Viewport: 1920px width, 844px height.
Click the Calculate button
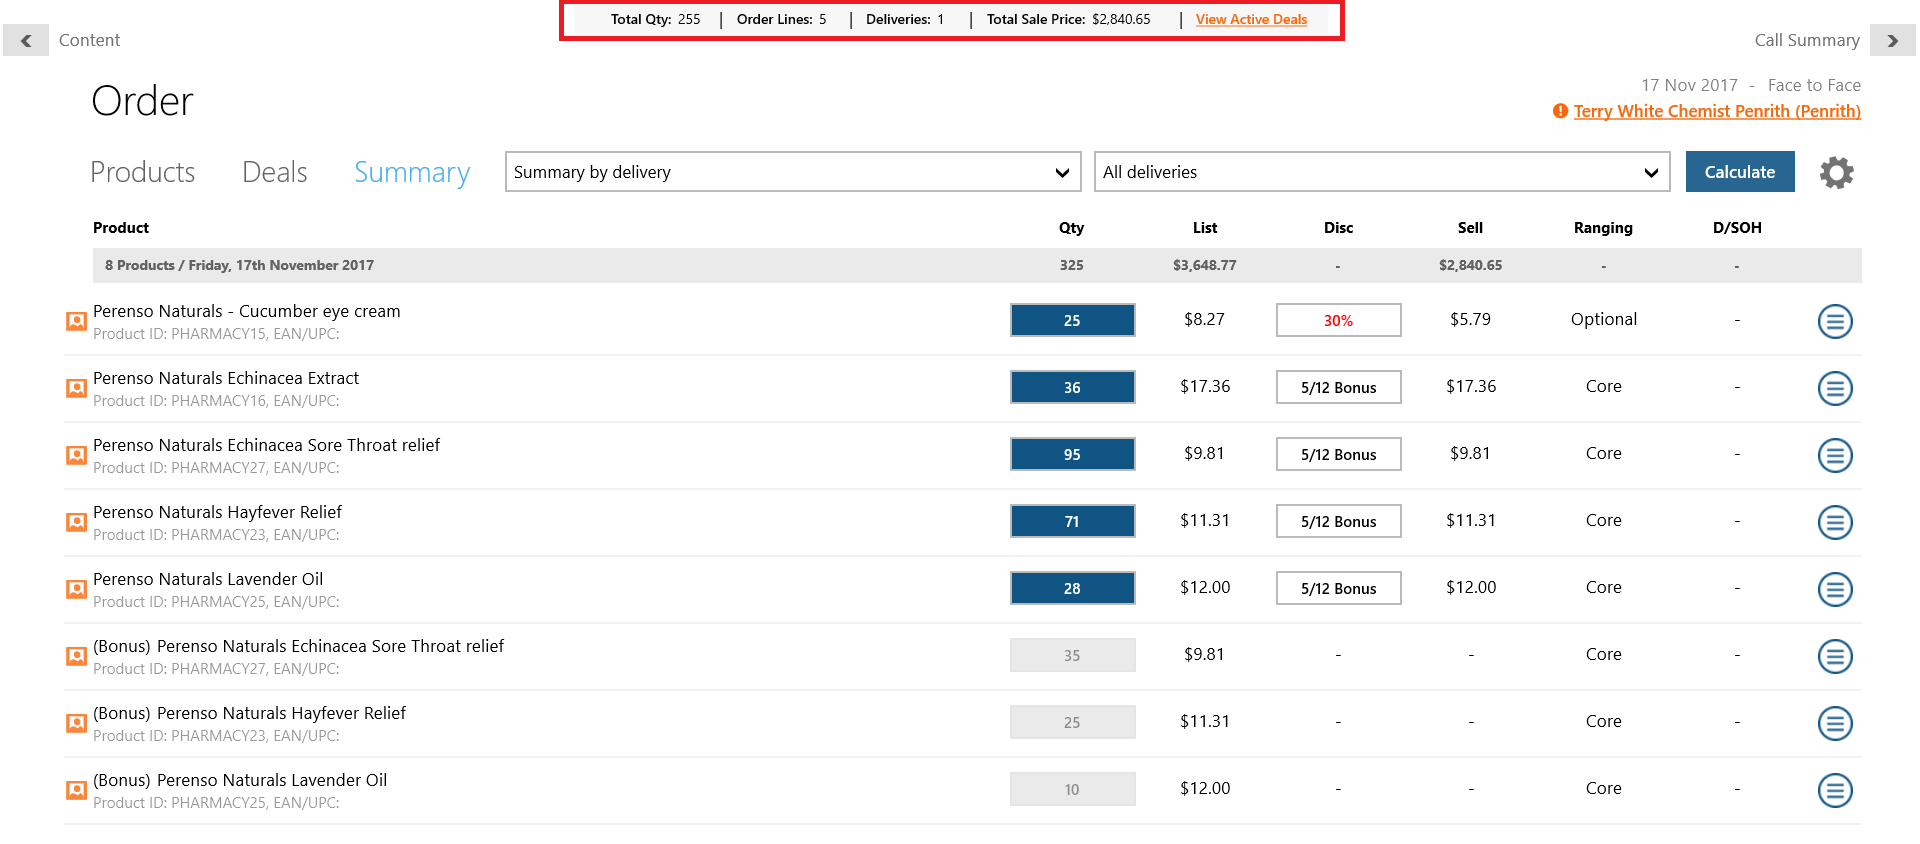click(1740, 172)
